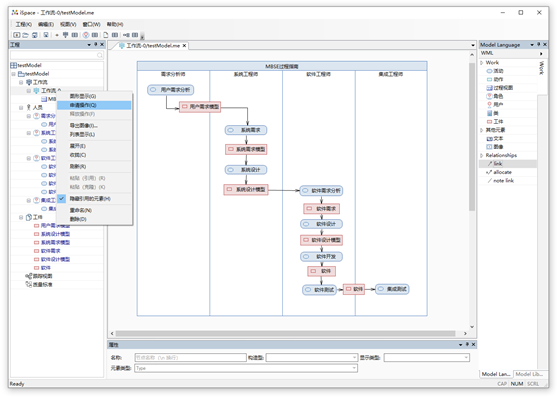This screenshot has width=557, height=398.
Task: Switch to the Model Lib tab
Action: click(x=529, y=374)
